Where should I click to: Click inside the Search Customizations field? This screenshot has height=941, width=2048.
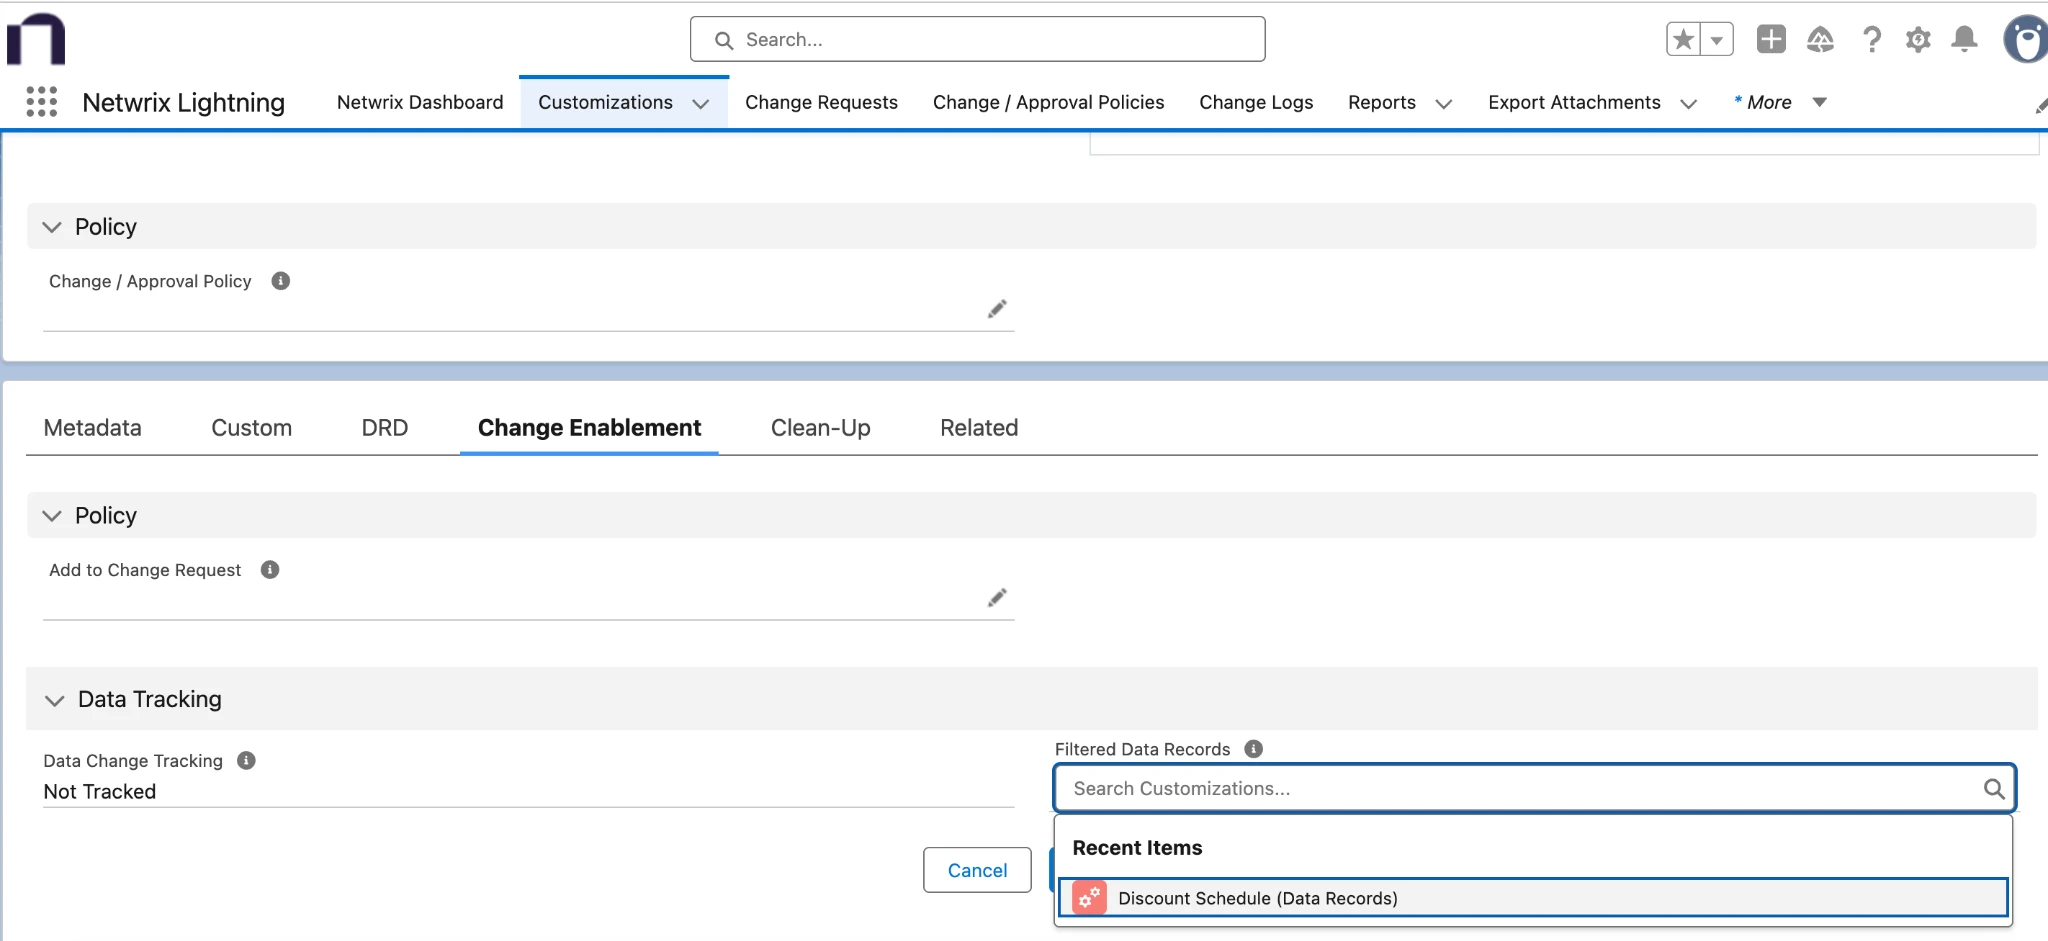point(1400,788)
